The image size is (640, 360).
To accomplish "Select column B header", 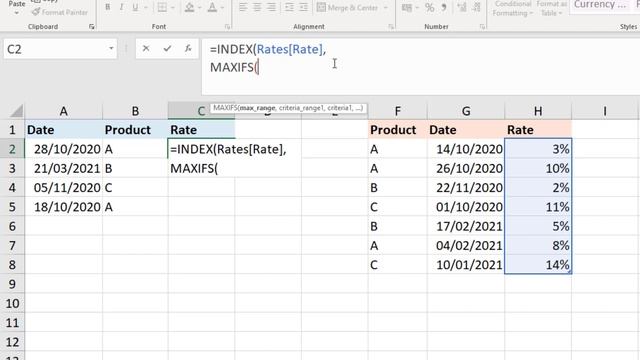I will (135, 111).
